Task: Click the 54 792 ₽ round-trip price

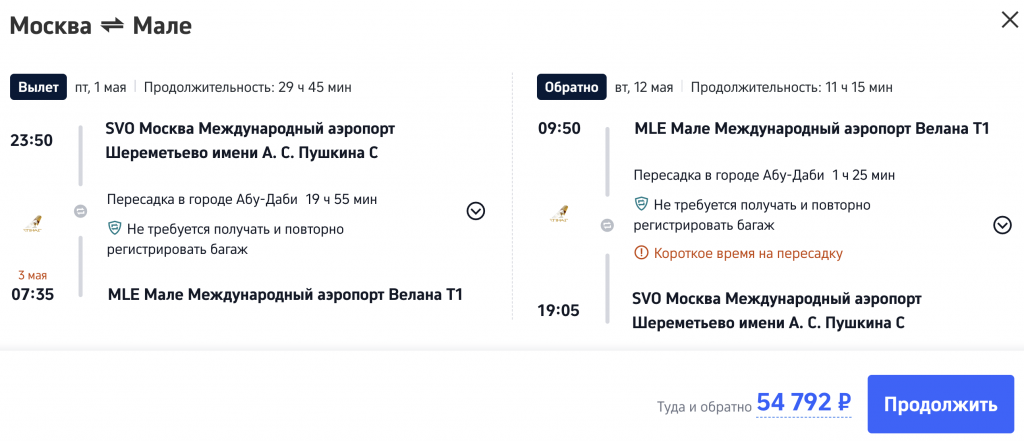Action: (803, 403)
